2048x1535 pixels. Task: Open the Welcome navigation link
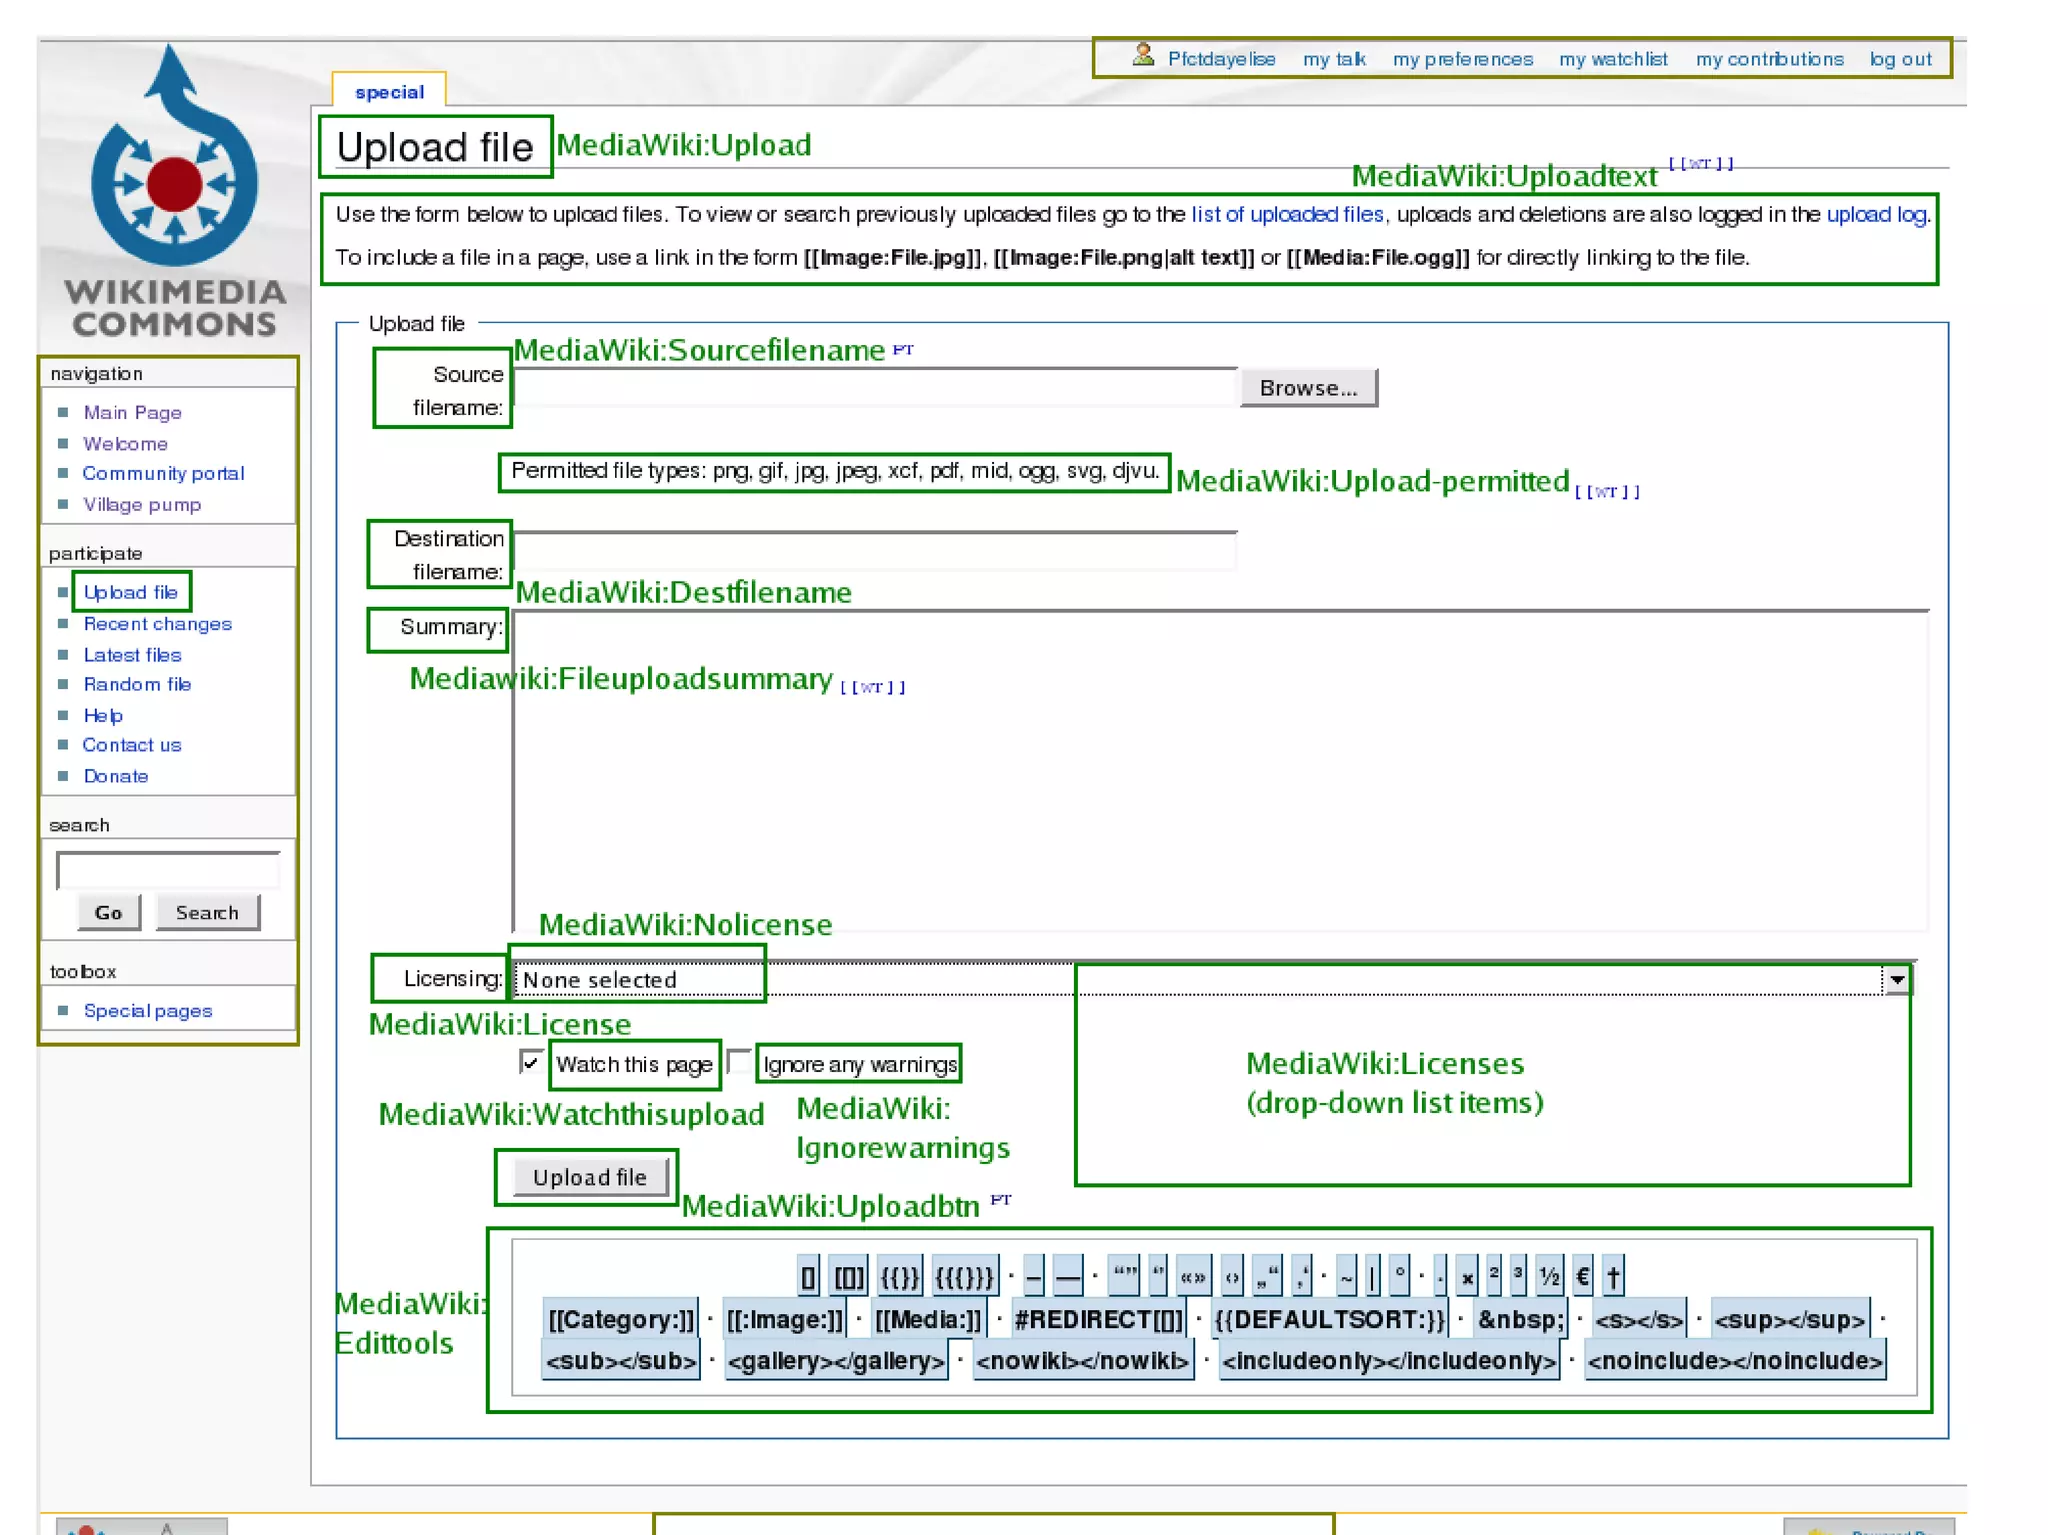pyautogui.click(x=125, y=443)
